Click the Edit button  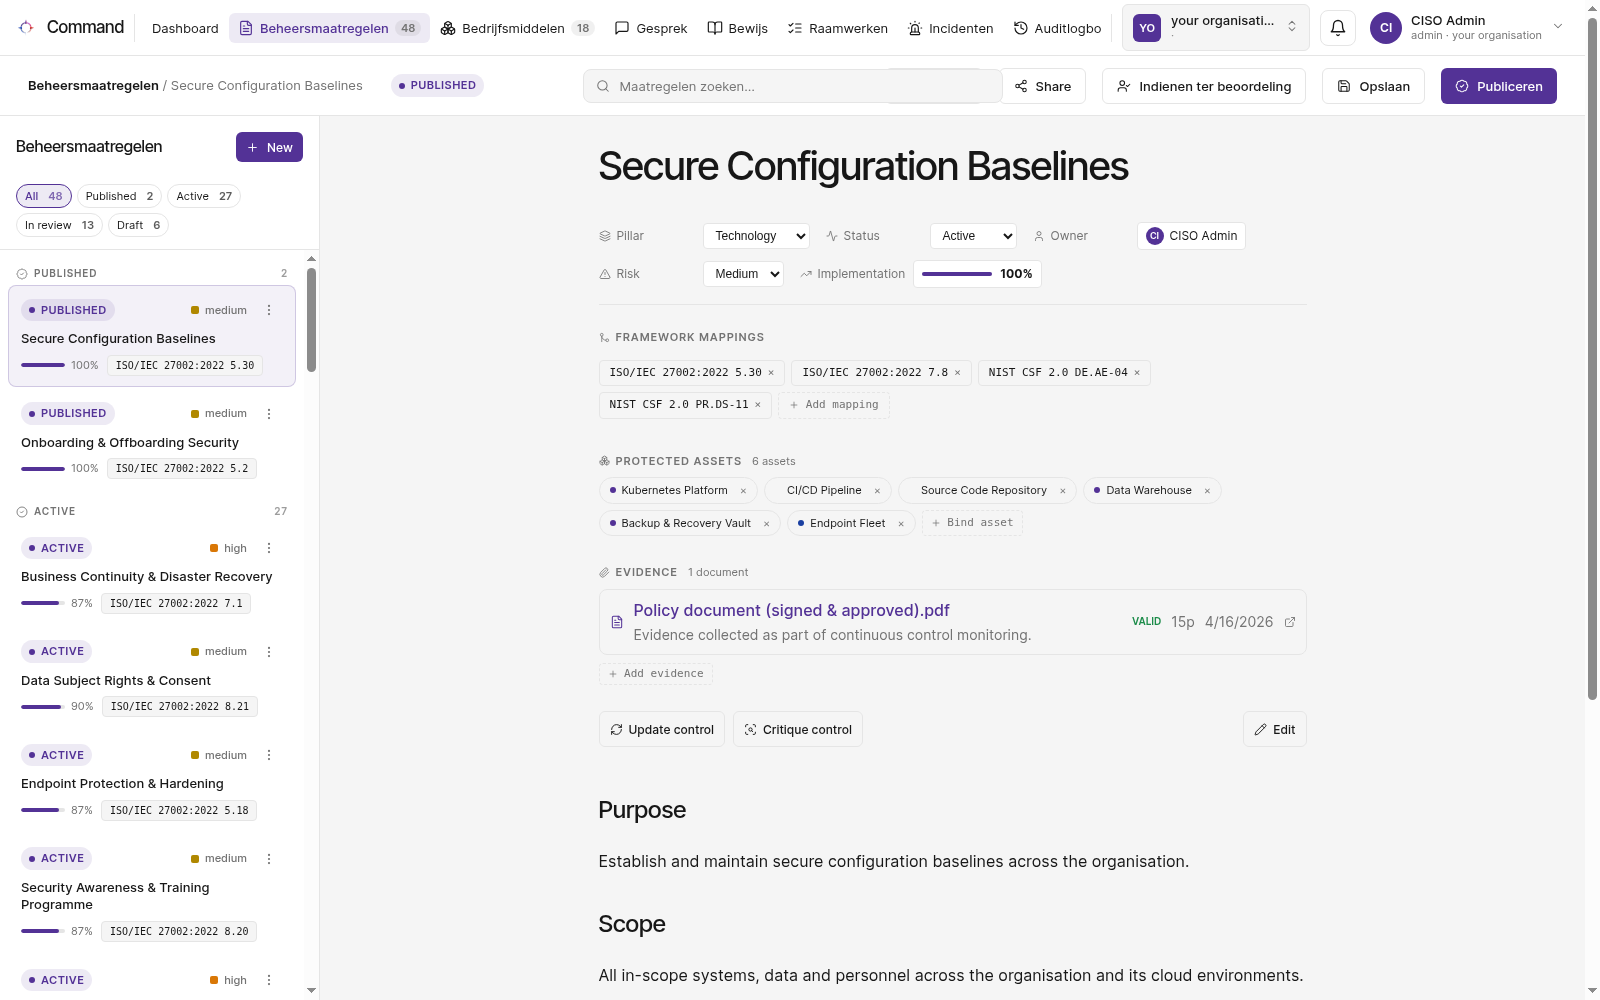(1275, 729)
